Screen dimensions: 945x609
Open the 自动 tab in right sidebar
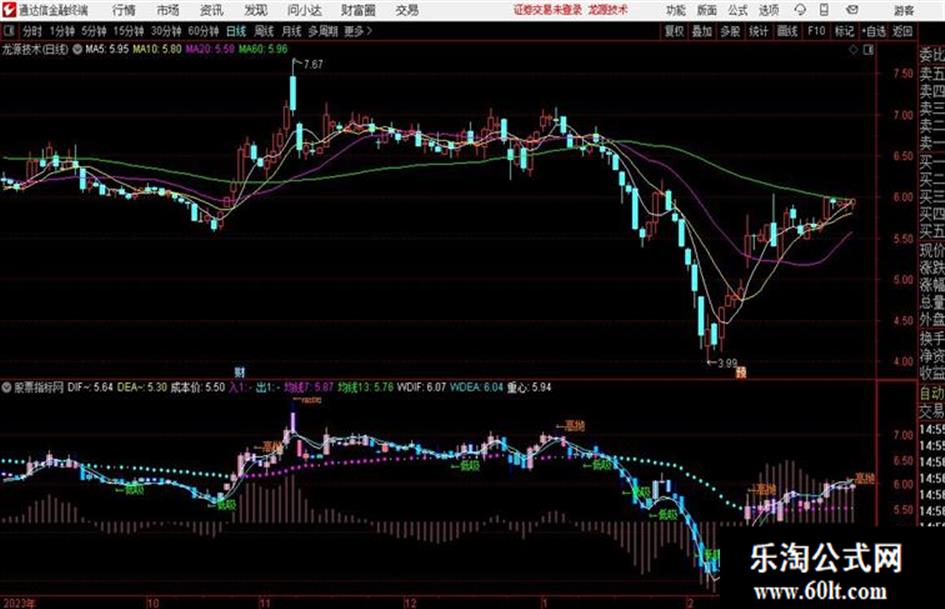click(931, 393)
